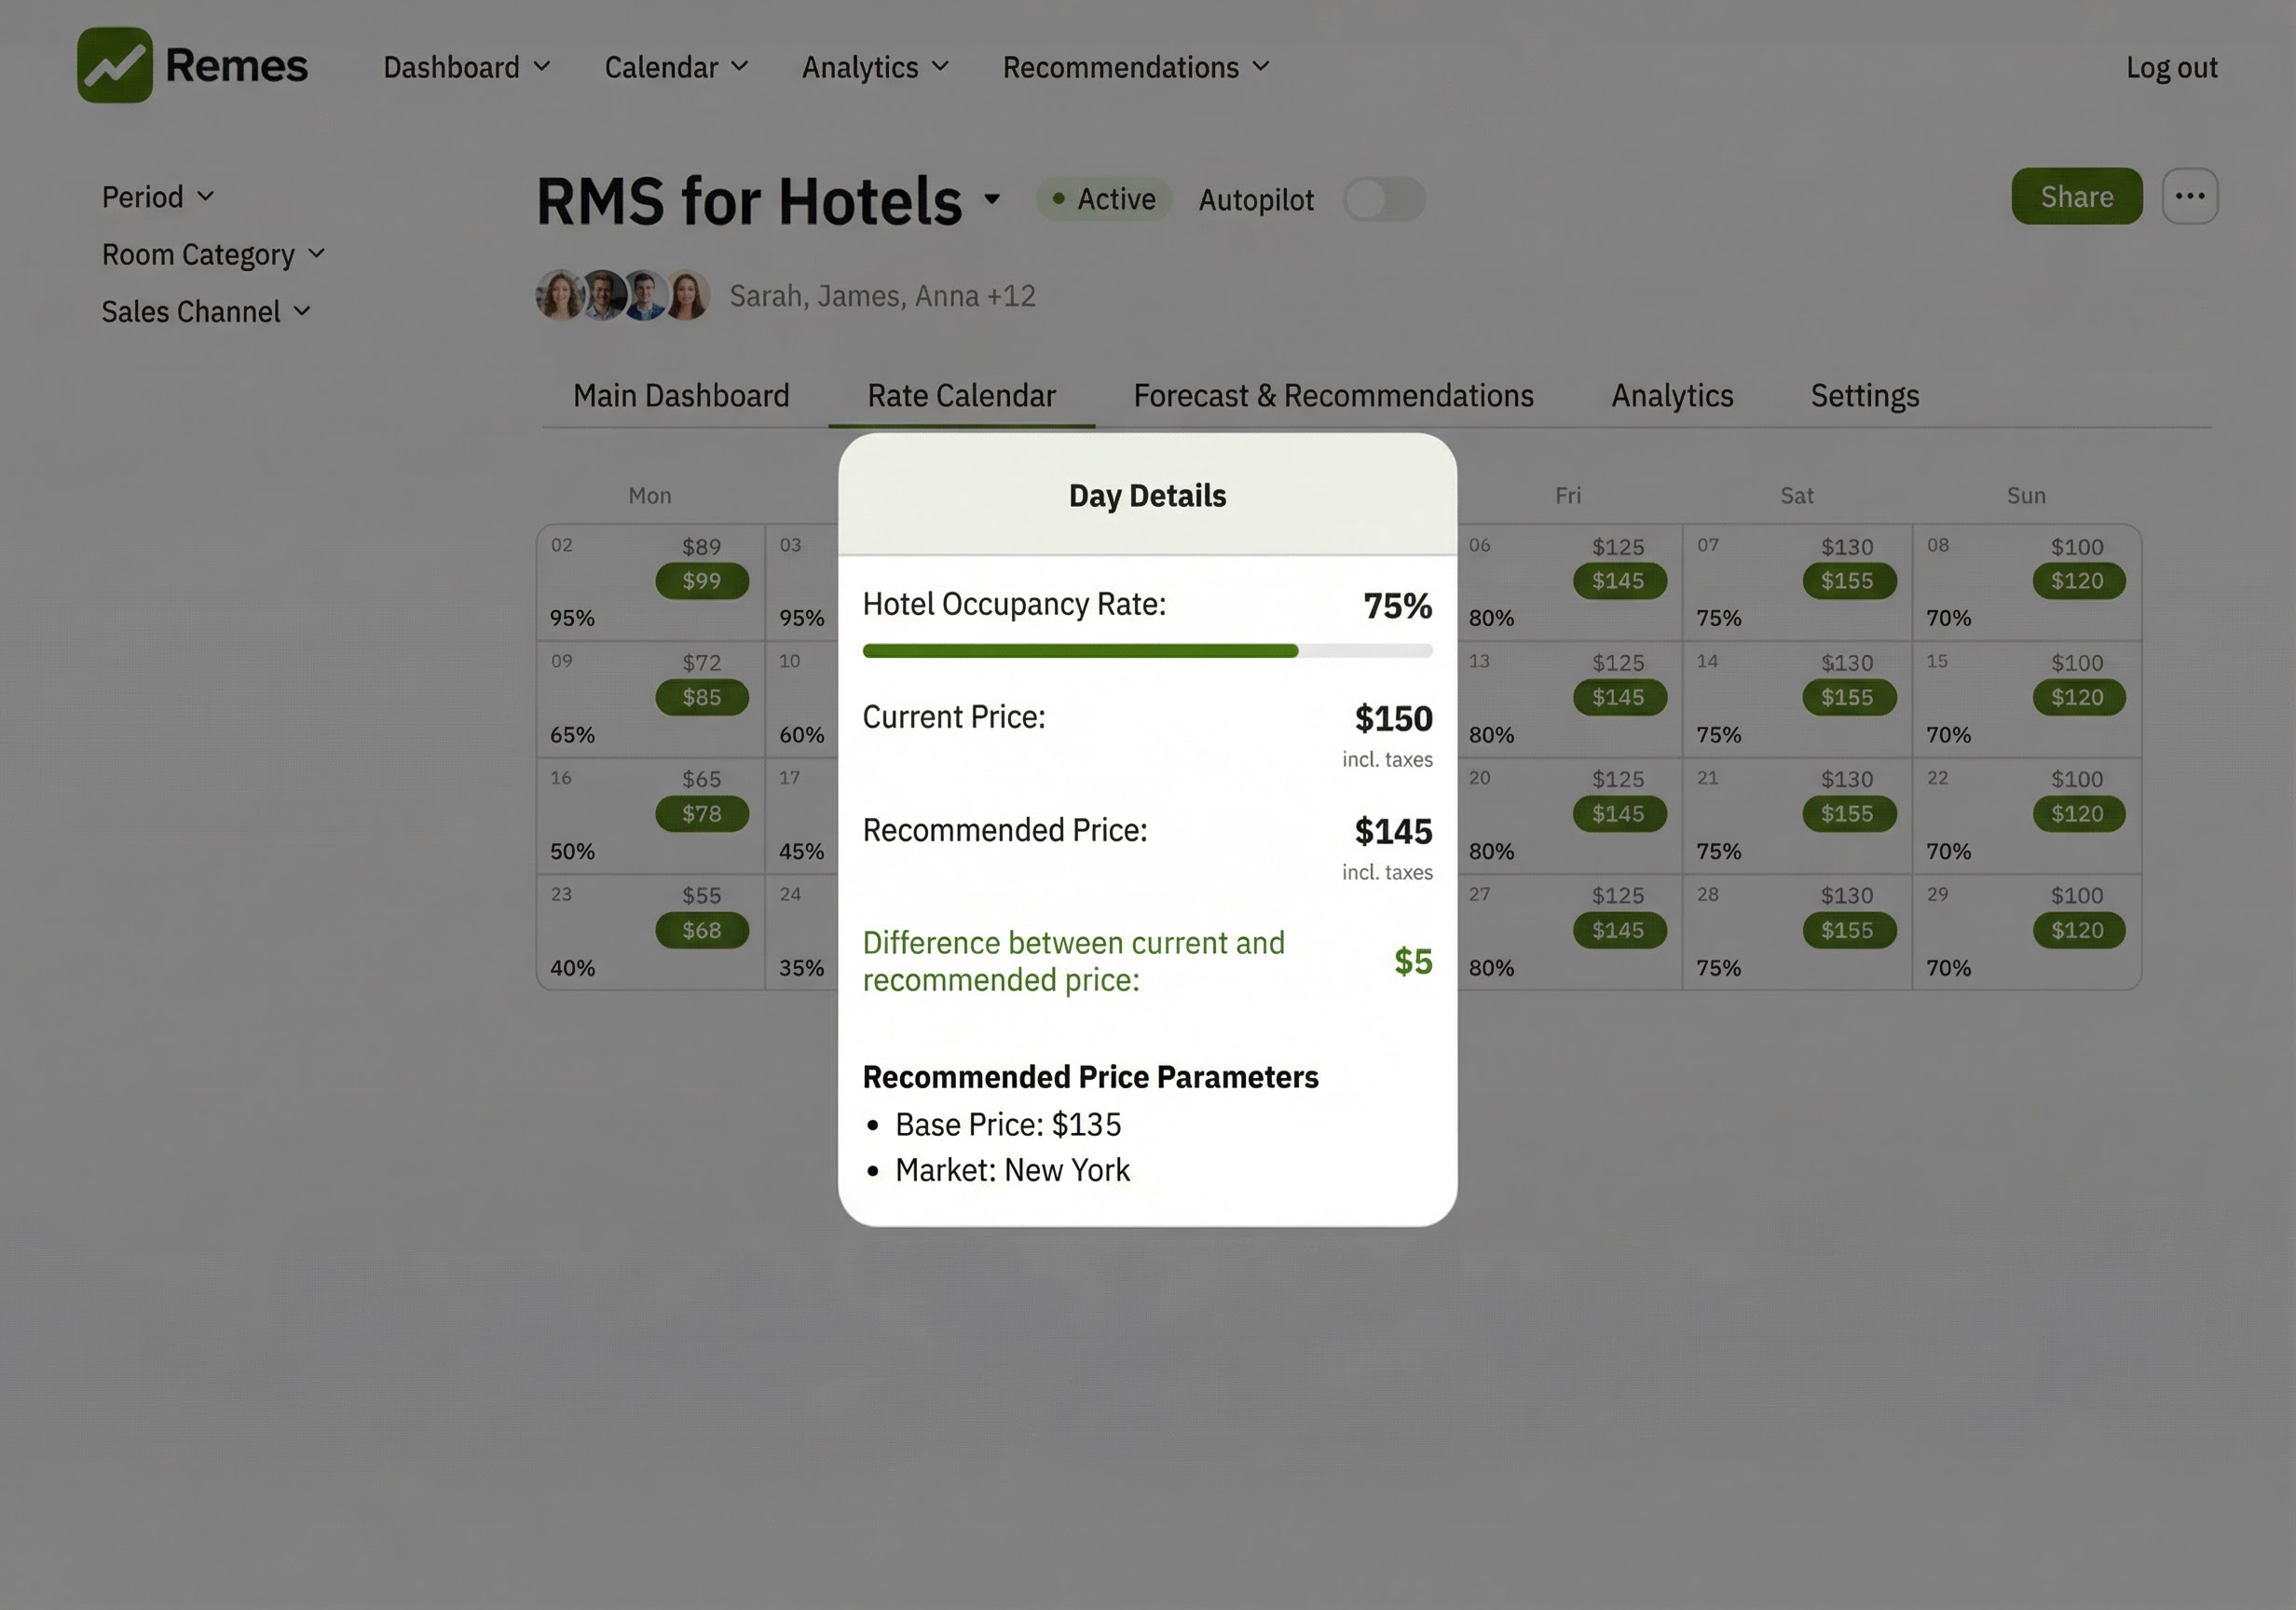The height and width of the screenshot is (1610, 2296).
Task: Click the Base Price: $135 bullet
Action: pos(1008,1125)
